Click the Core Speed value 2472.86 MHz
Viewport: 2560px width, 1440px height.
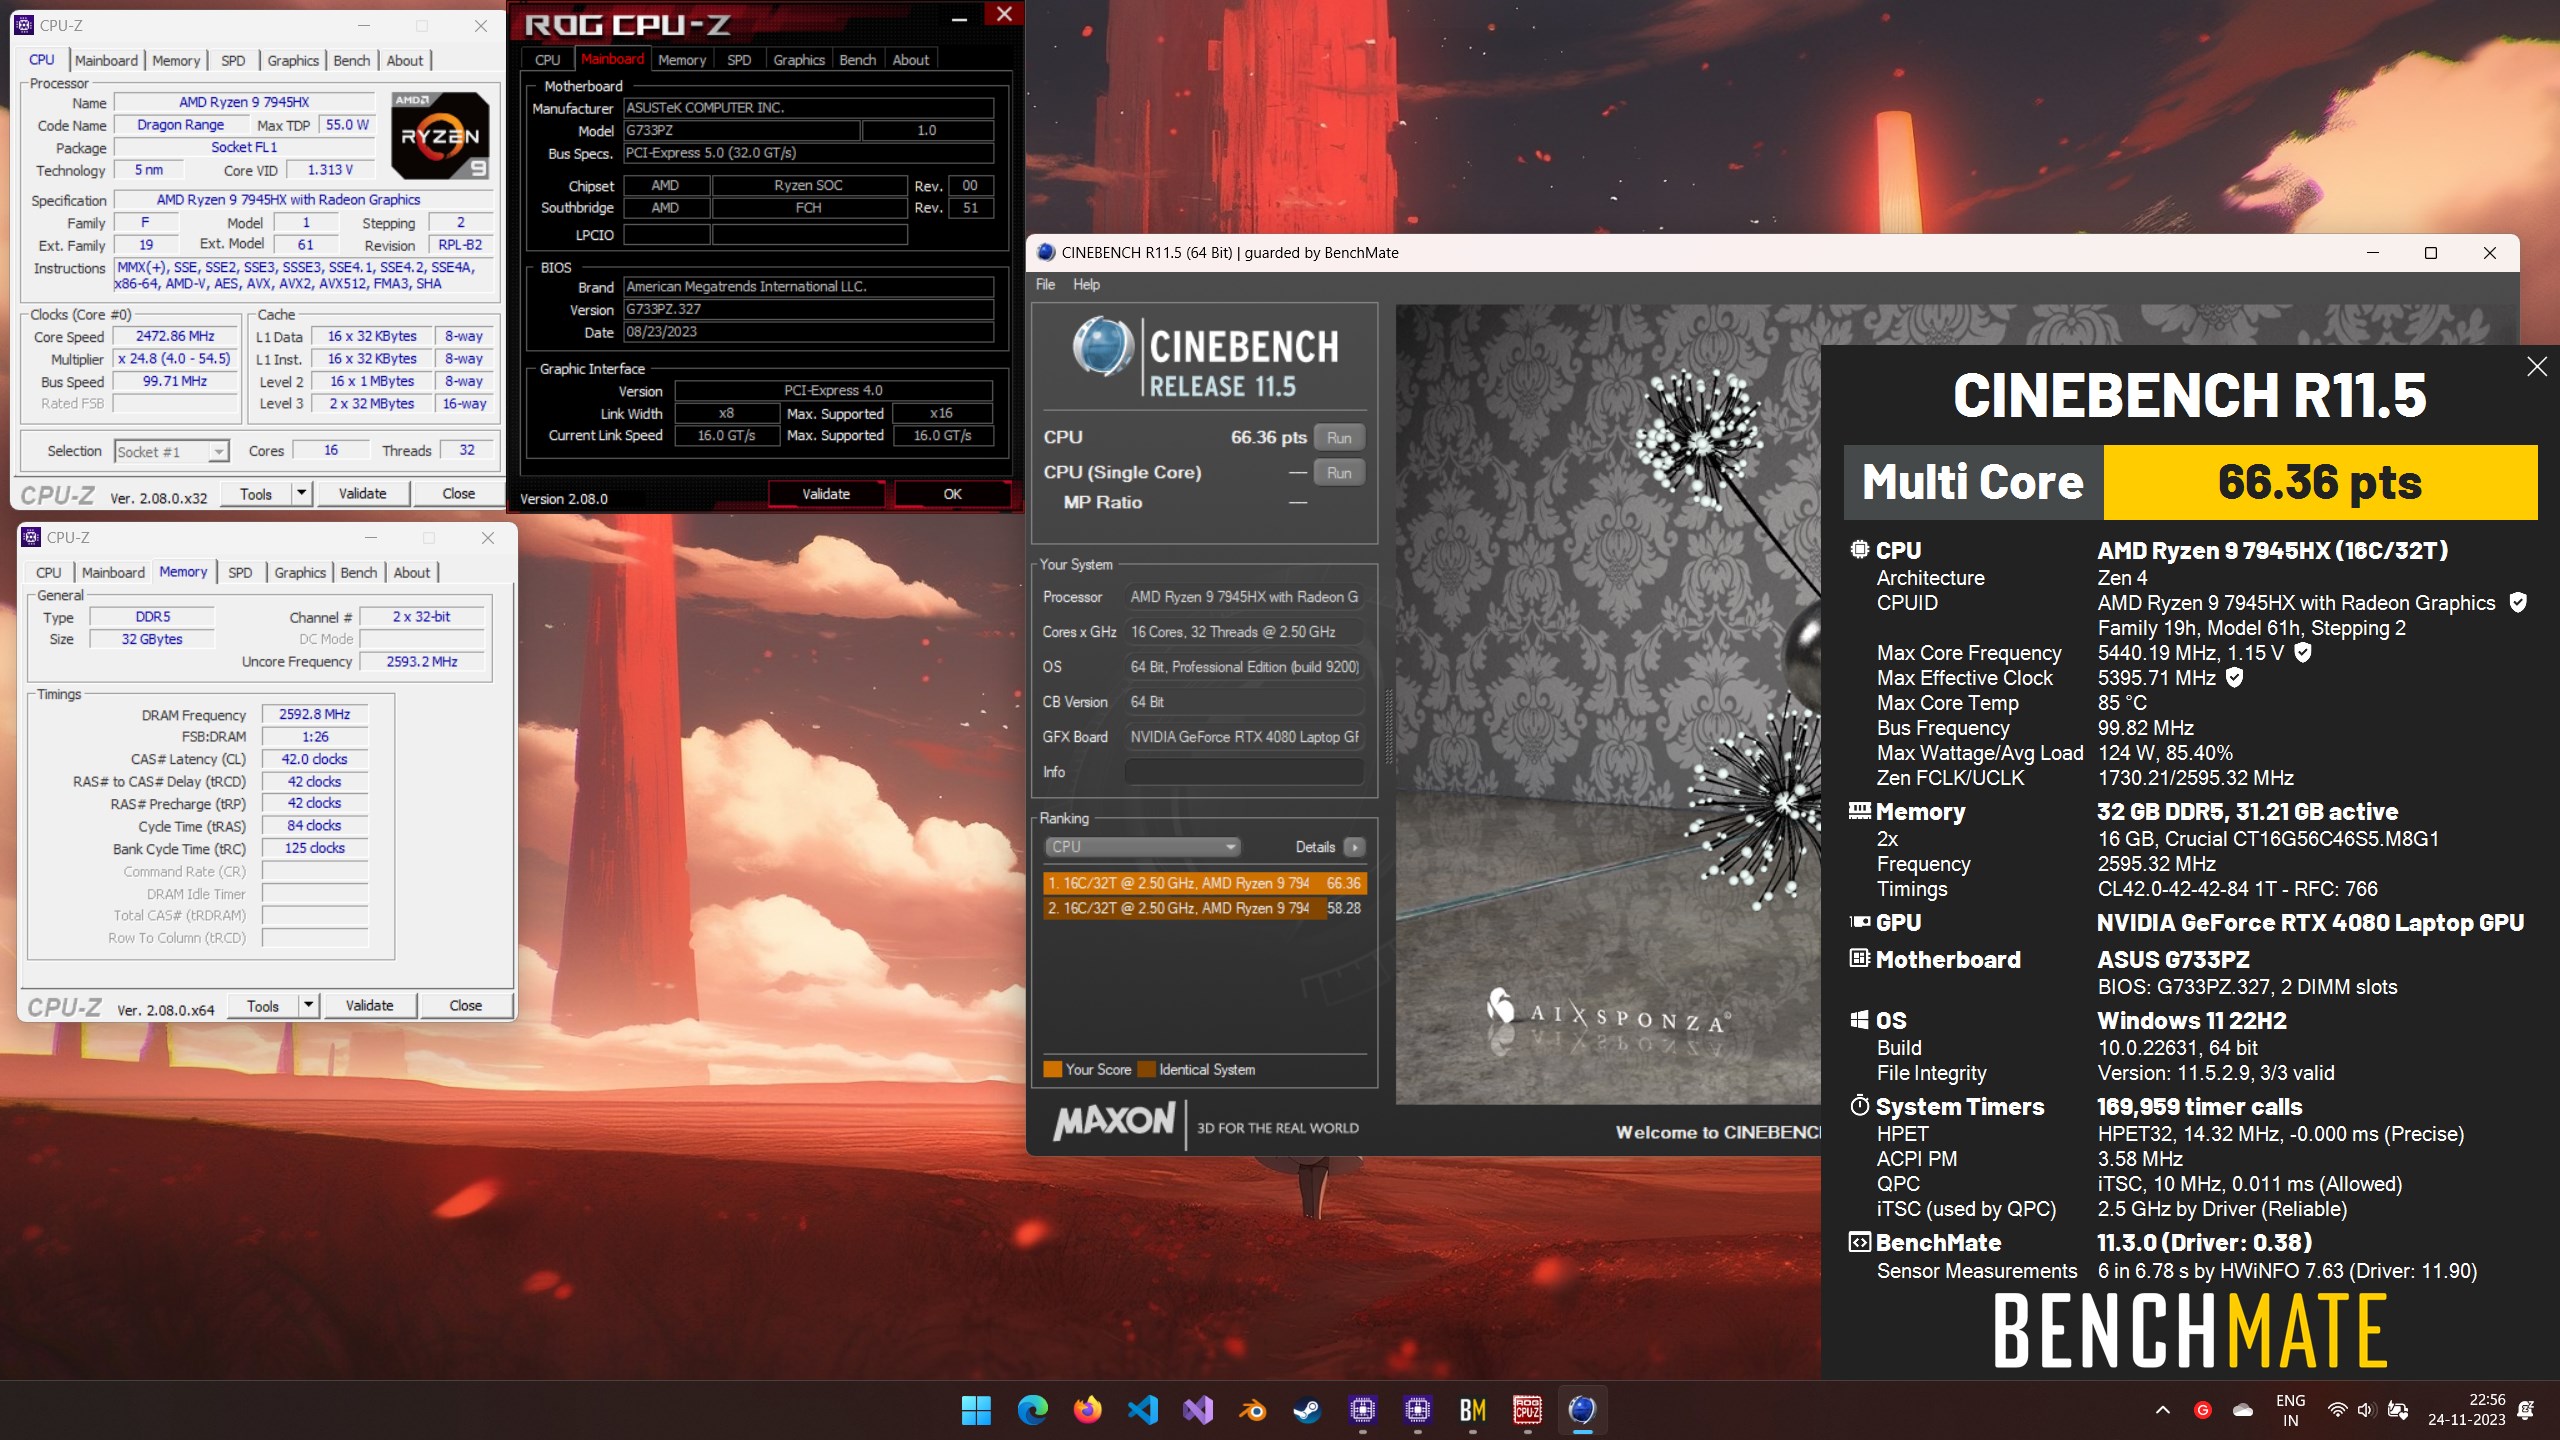tap(175, 337)
